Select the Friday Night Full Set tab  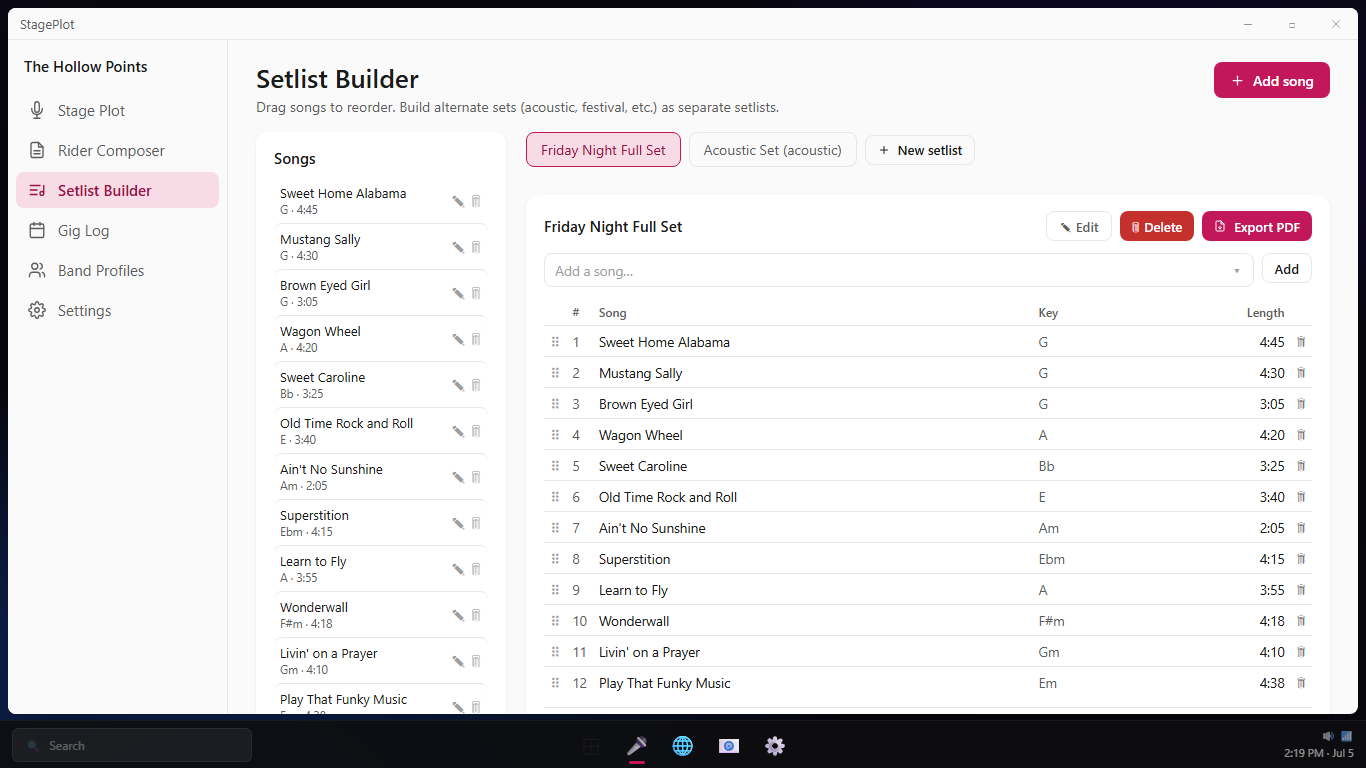603,150
